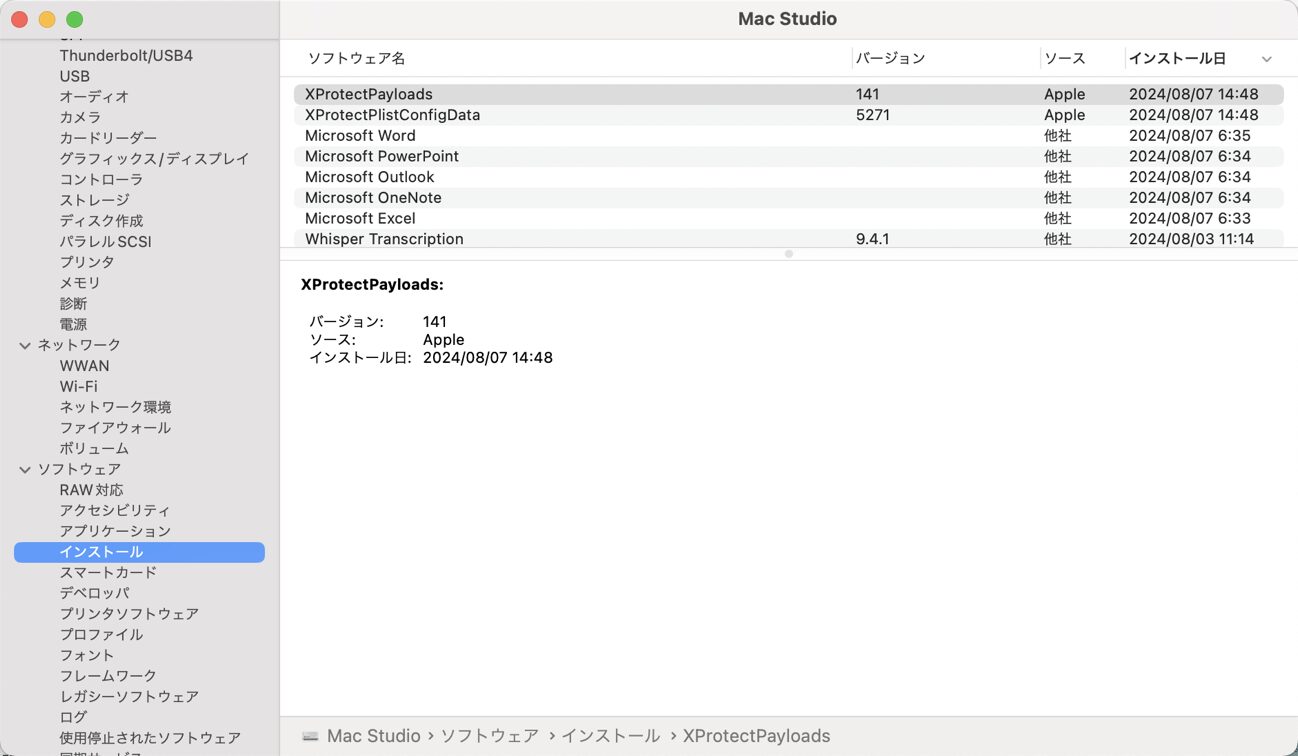Screen dimensions: 1298x756
Task: Select Whisper Transcription row
Action: point(788,239)
